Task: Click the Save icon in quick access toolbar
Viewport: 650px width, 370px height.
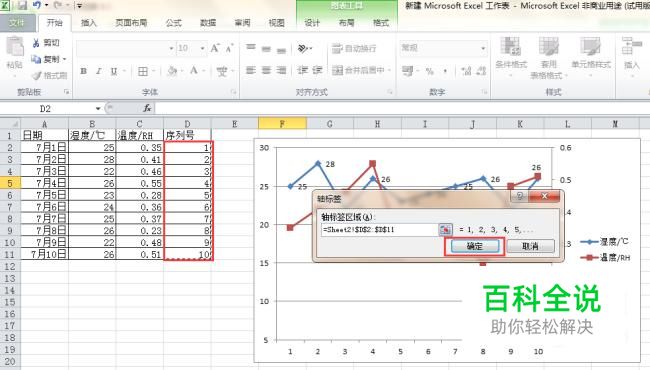Action: pyautogui.click(x=22, y=5)
